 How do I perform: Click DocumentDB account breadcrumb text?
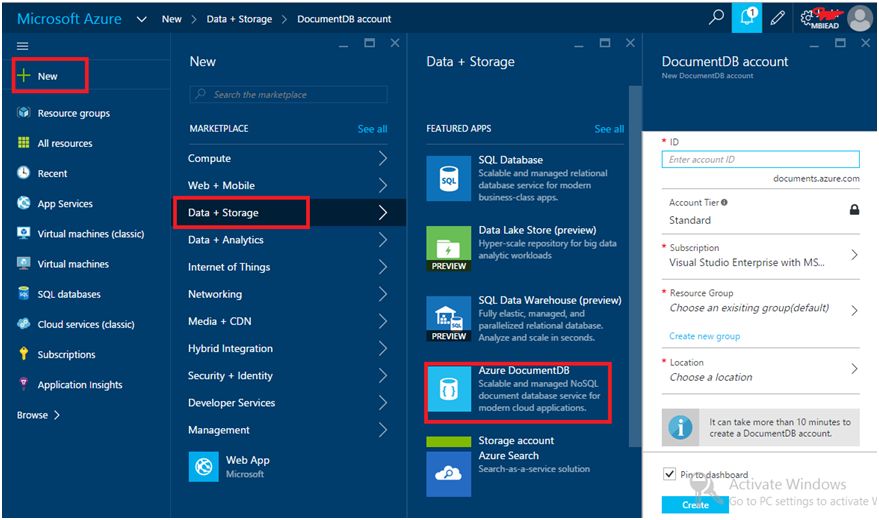tap(344, 18)
